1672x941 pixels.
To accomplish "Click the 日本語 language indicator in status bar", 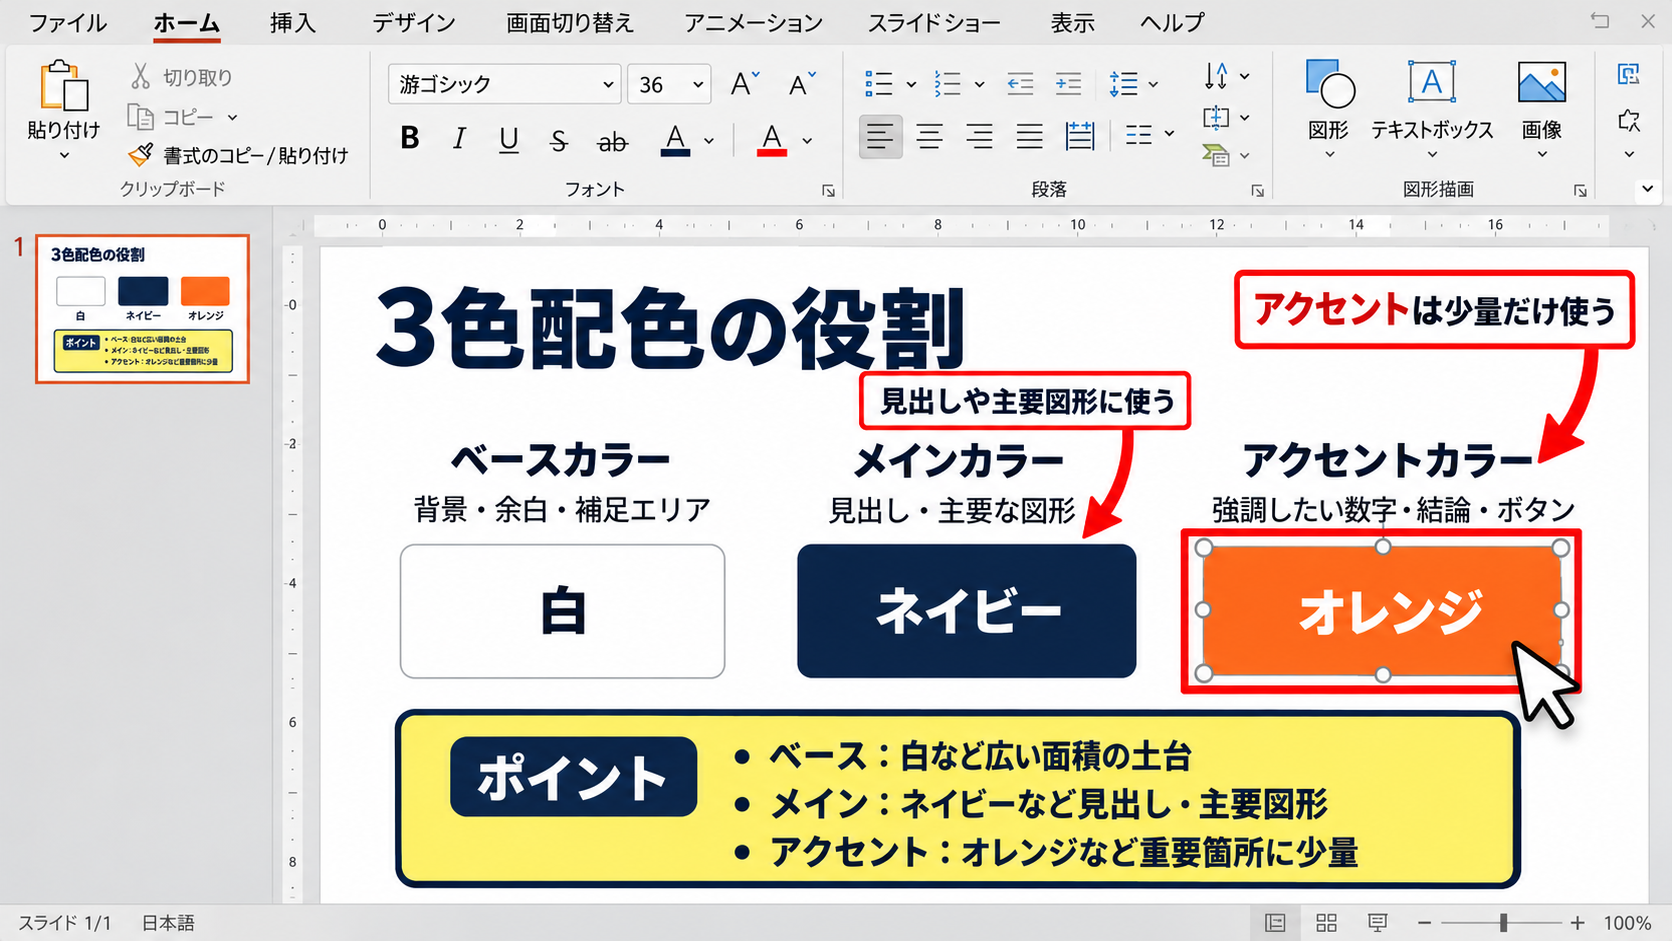I will (168, 923).
